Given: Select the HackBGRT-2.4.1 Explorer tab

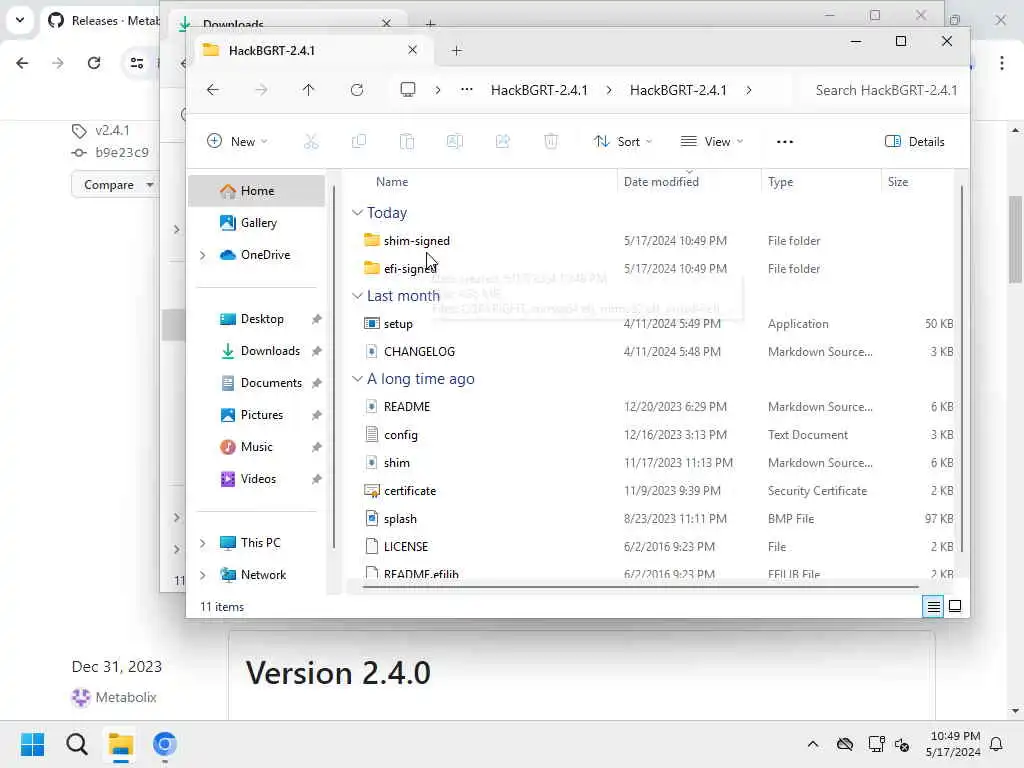Looking at the screenshot, I should point(312,50).
